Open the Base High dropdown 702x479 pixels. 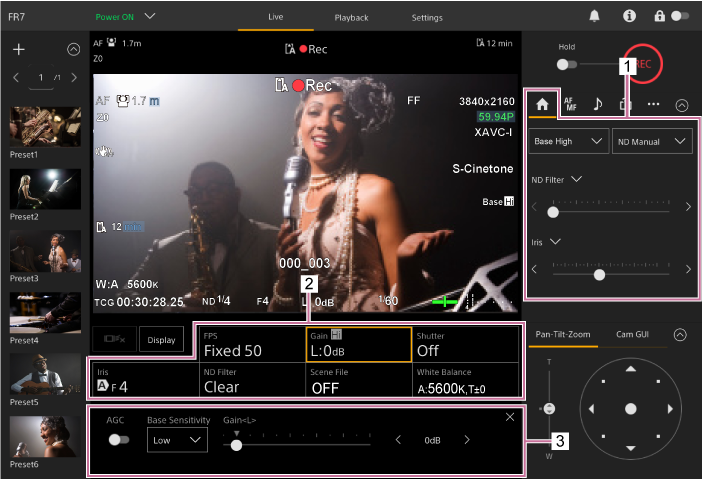[568, 142]
